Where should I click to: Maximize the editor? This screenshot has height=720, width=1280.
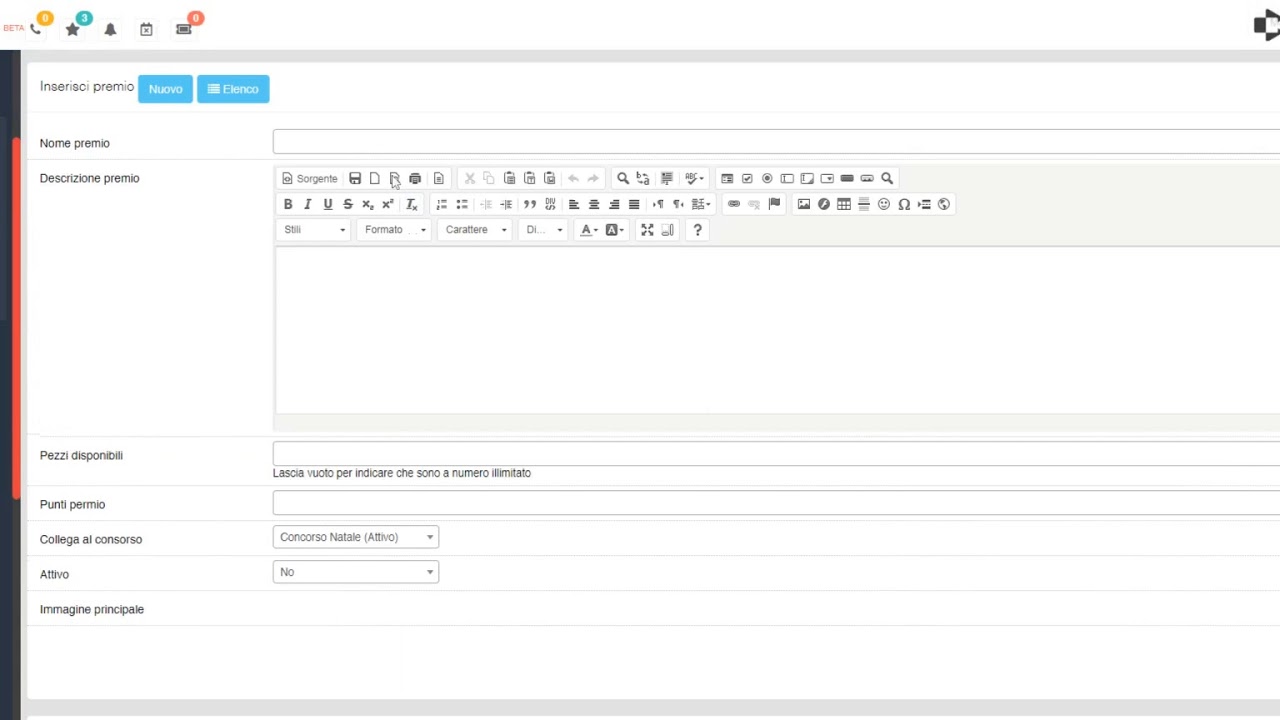click(648, 230)
